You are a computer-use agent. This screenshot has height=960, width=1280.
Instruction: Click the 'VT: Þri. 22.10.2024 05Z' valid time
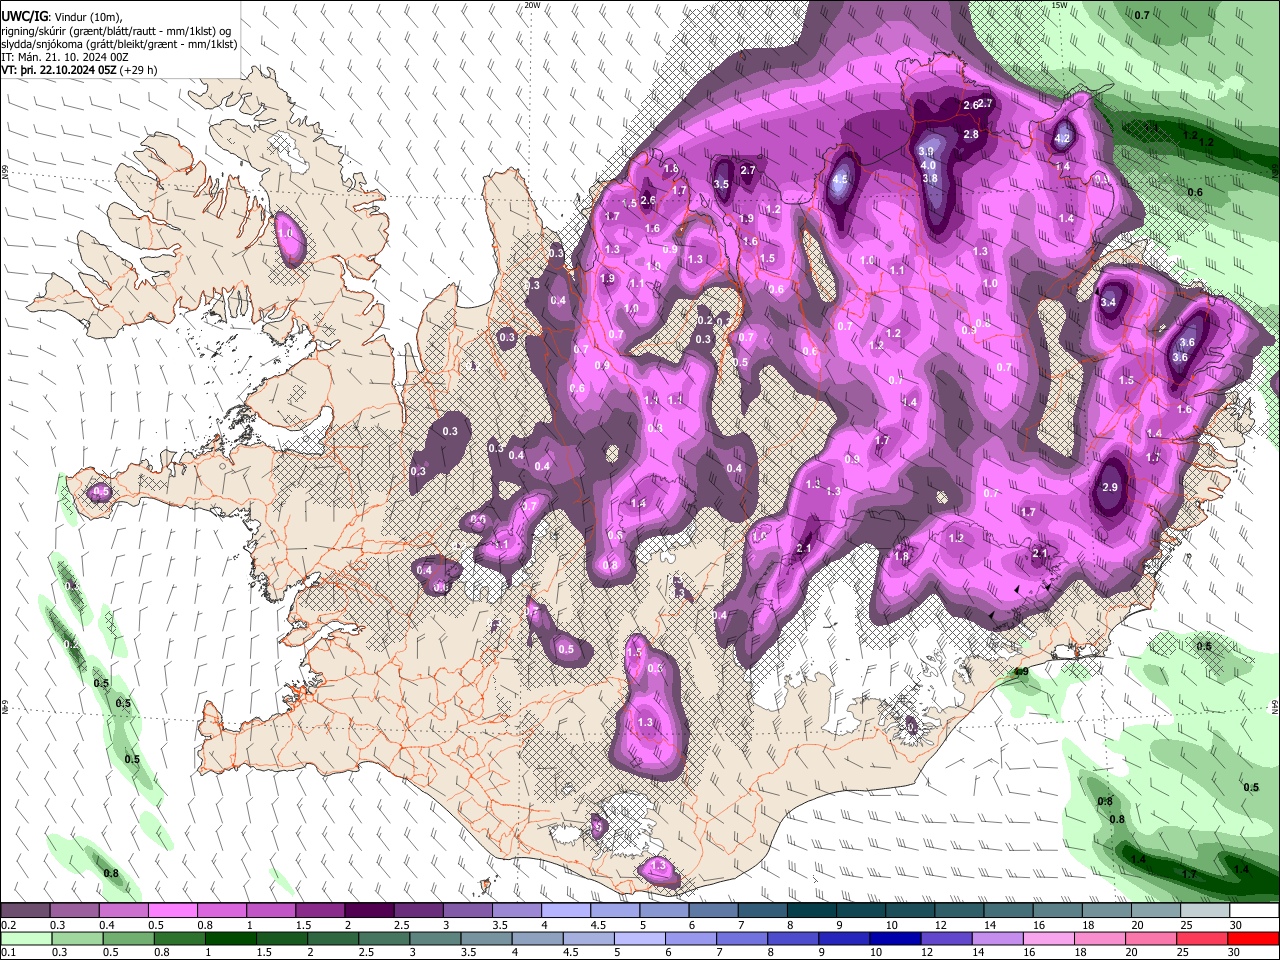58,70
